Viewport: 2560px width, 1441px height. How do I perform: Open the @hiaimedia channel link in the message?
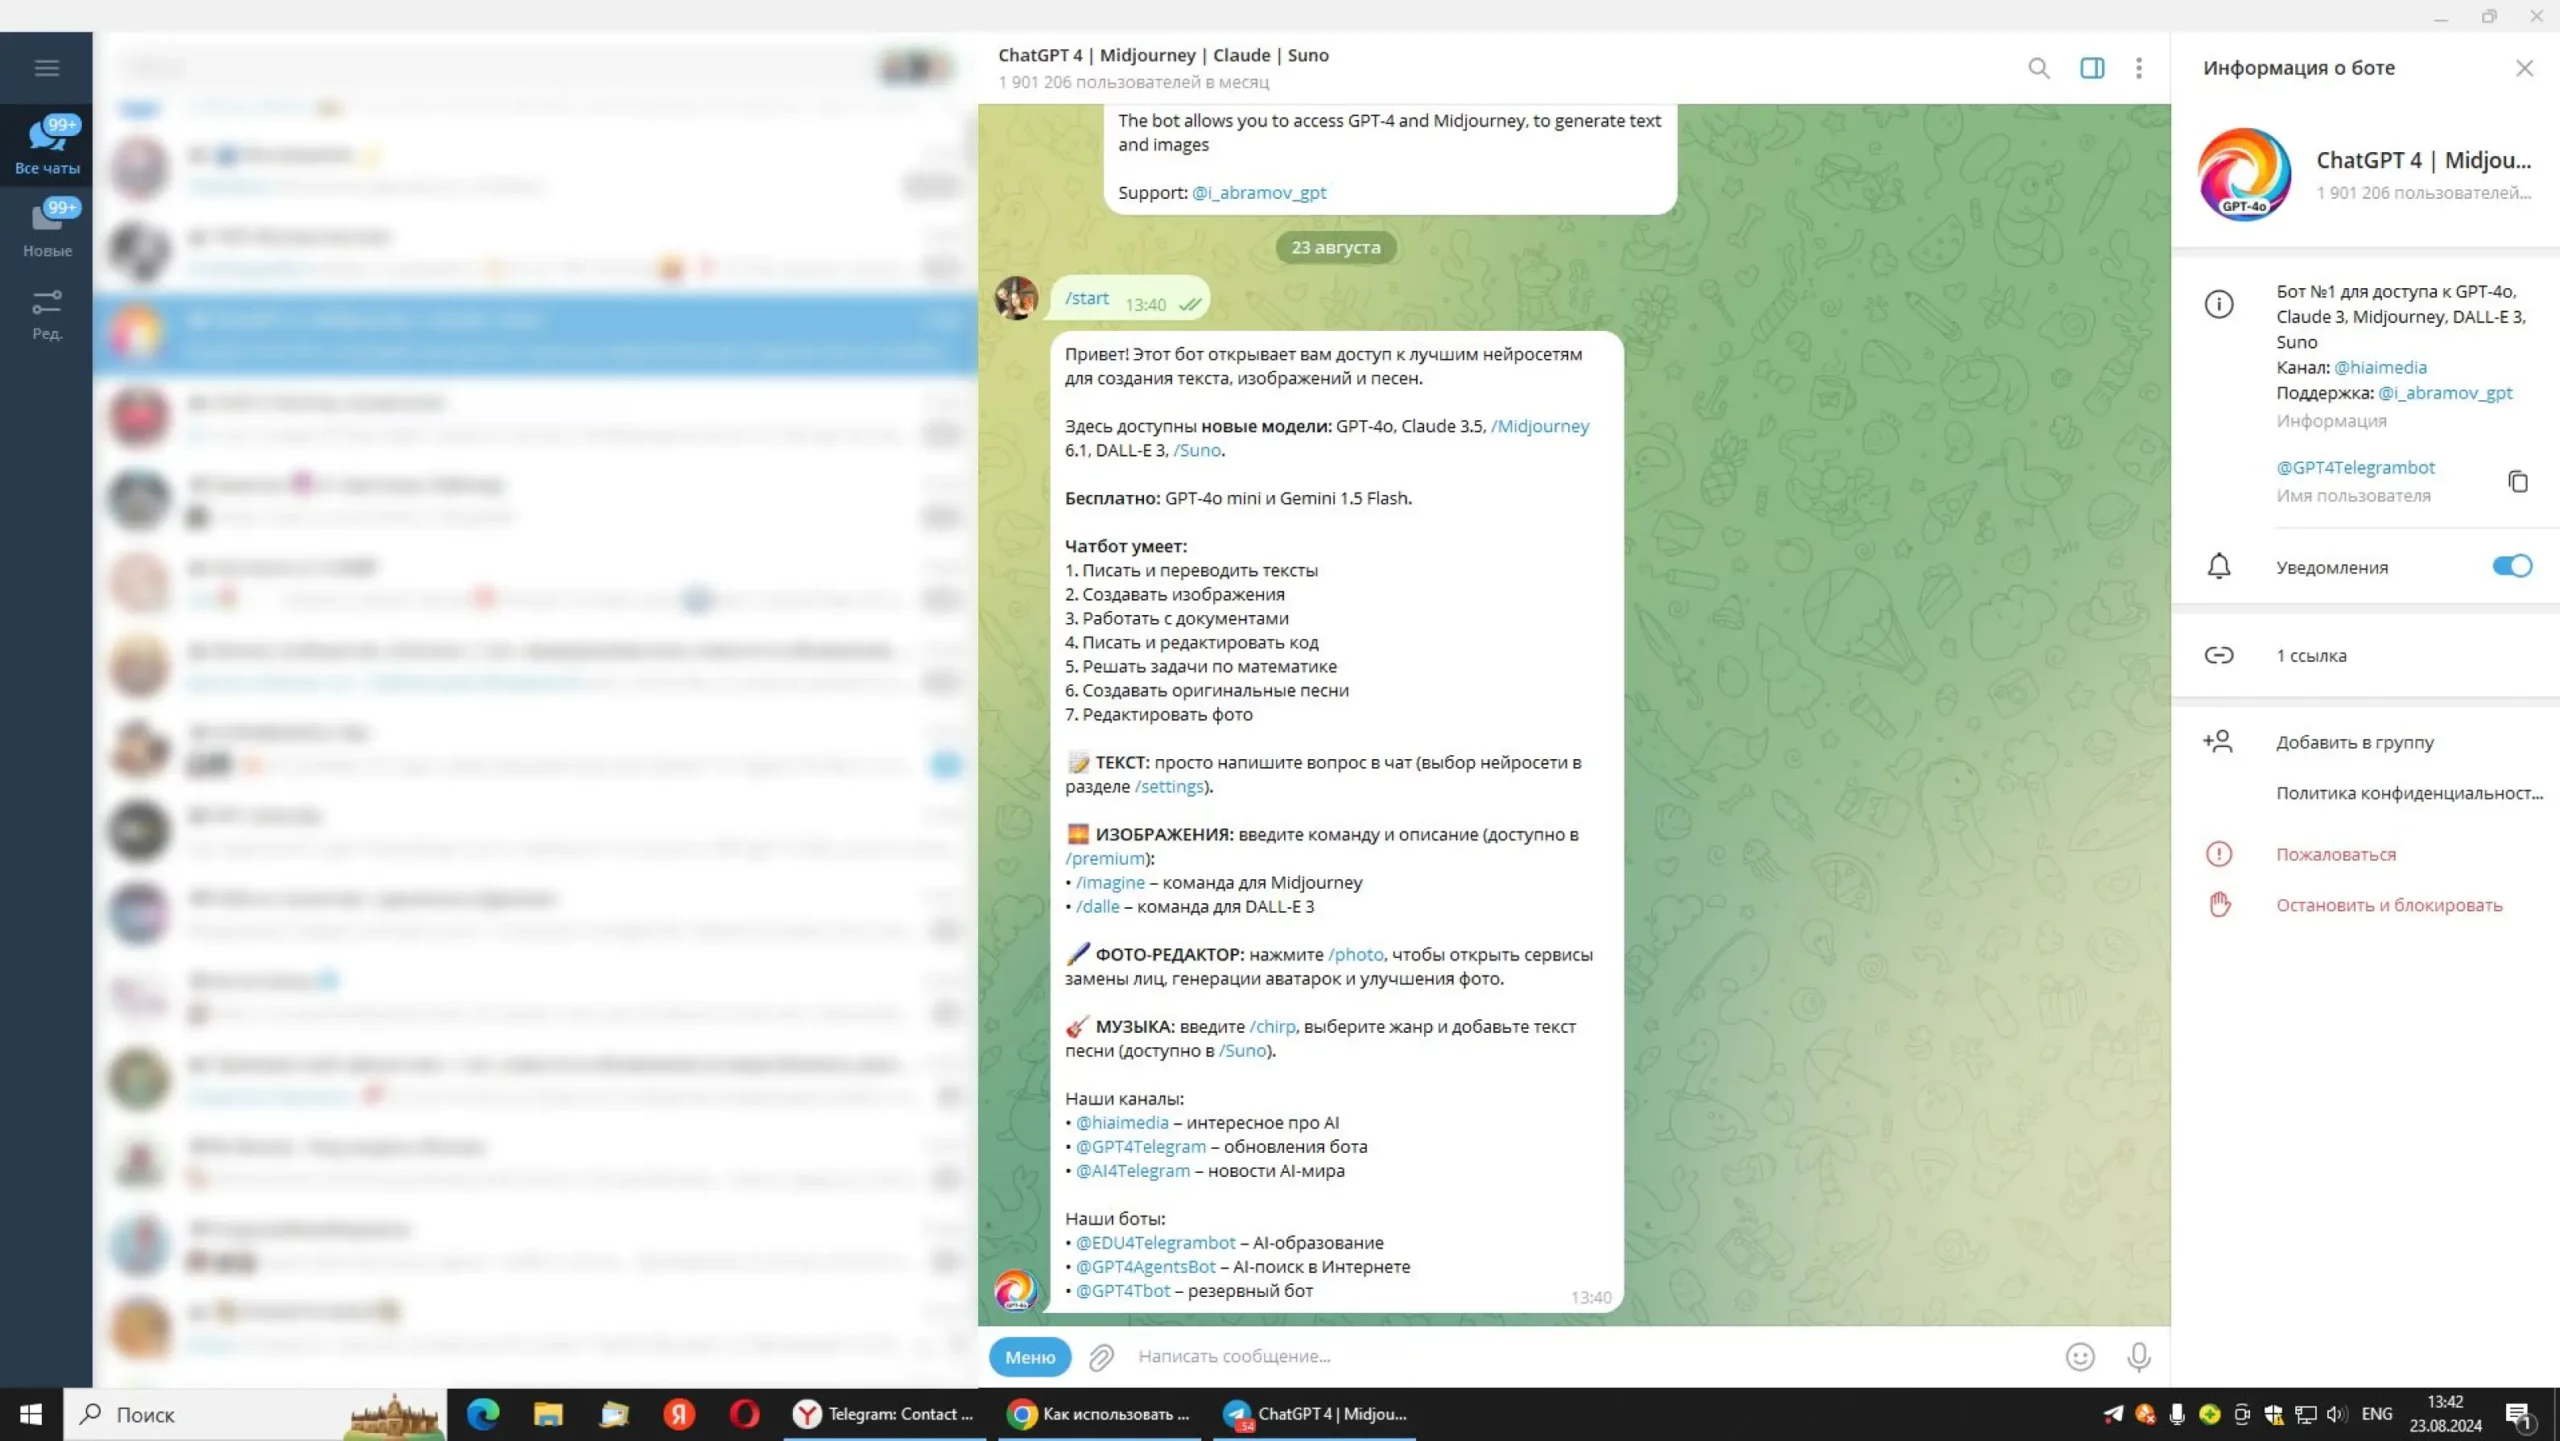coord(1122,1122)
